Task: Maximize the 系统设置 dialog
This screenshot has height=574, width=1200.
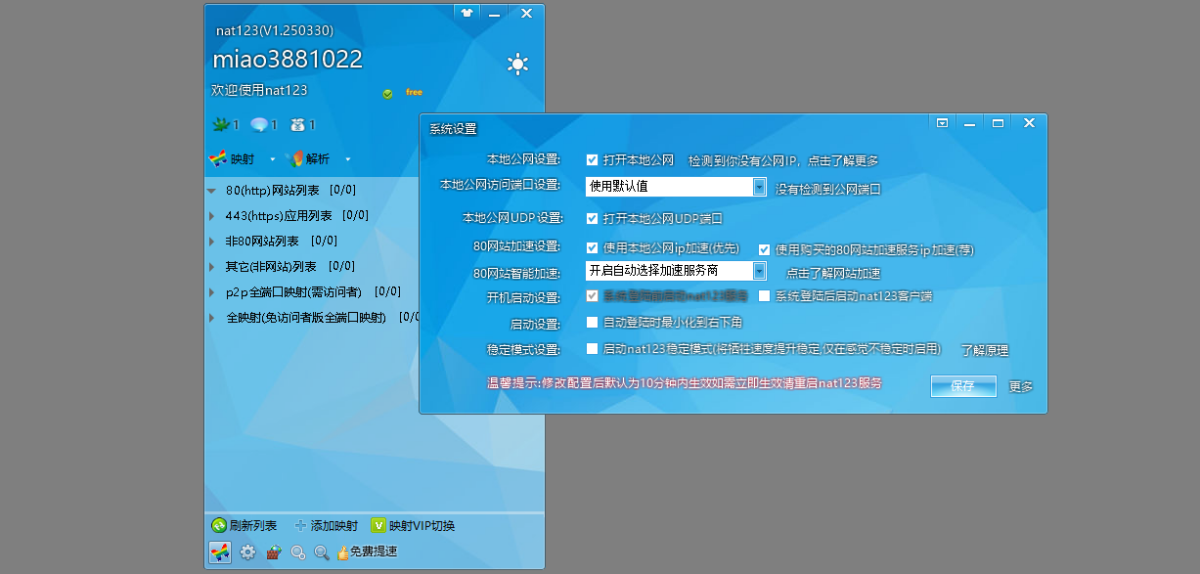Action: [x=998, y=123]
